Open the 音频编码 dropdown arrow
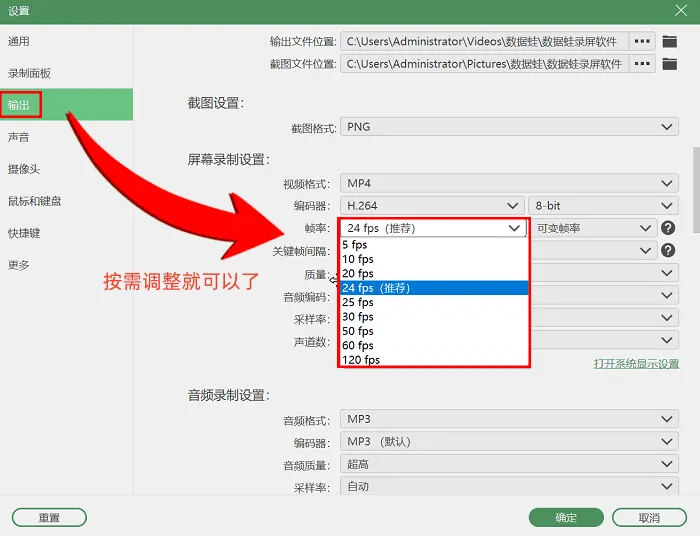Image resolution: width=700 pixels, height=536 pixels. (667, 295)
